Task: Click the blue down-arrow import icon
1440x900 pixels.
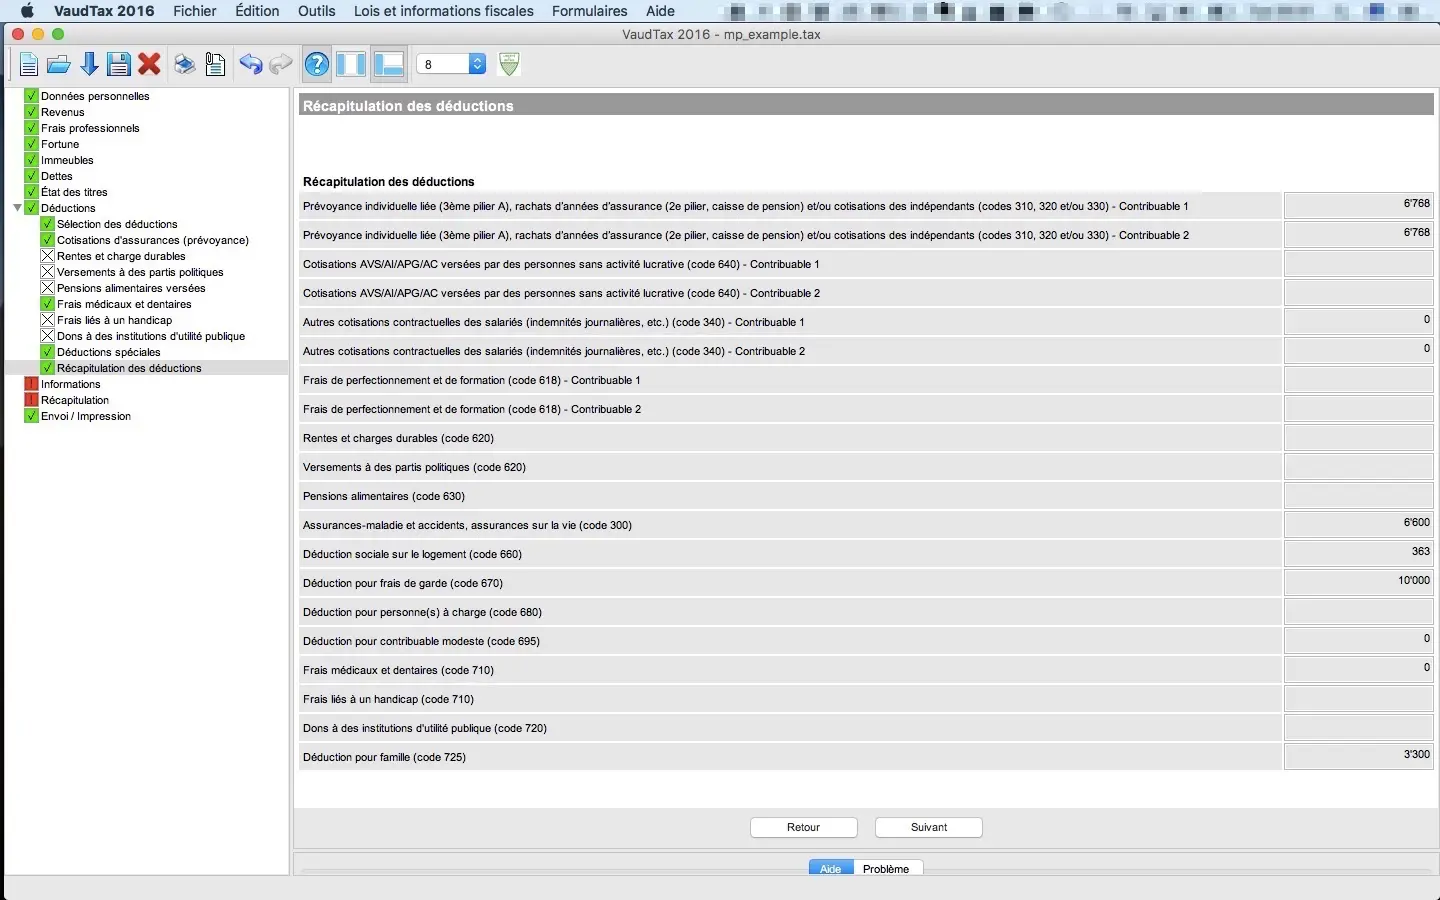Action: [89, 65]
